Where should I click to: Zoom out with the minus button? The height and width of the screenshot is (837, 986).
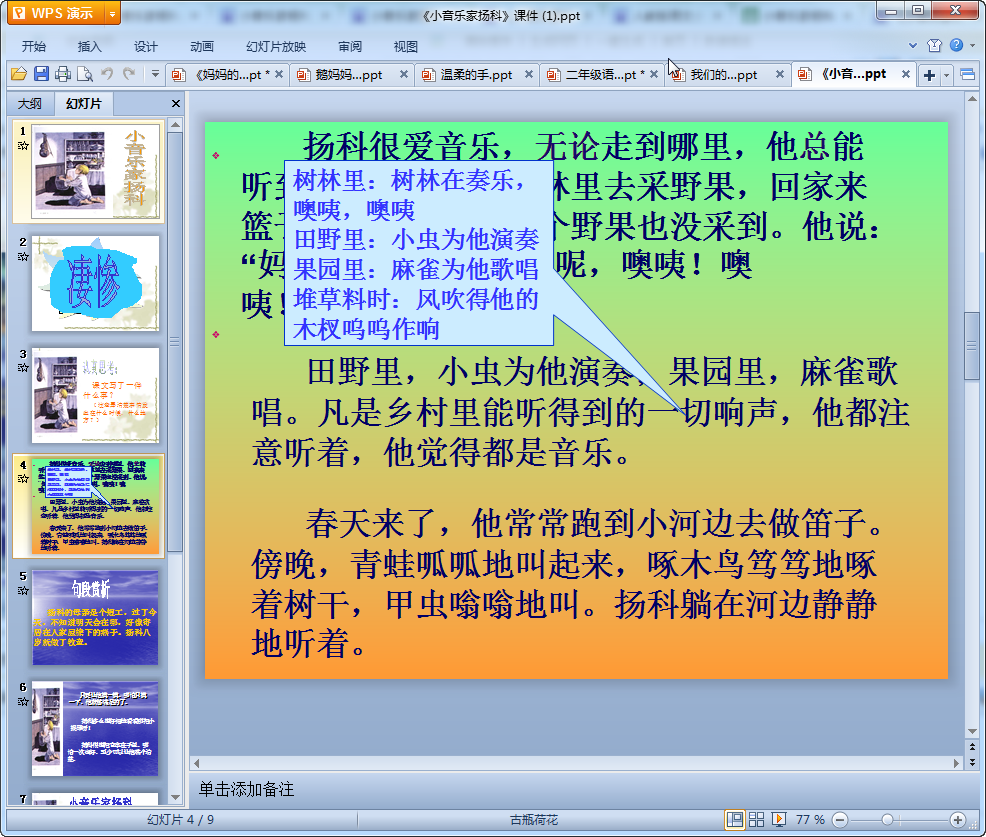840,819
